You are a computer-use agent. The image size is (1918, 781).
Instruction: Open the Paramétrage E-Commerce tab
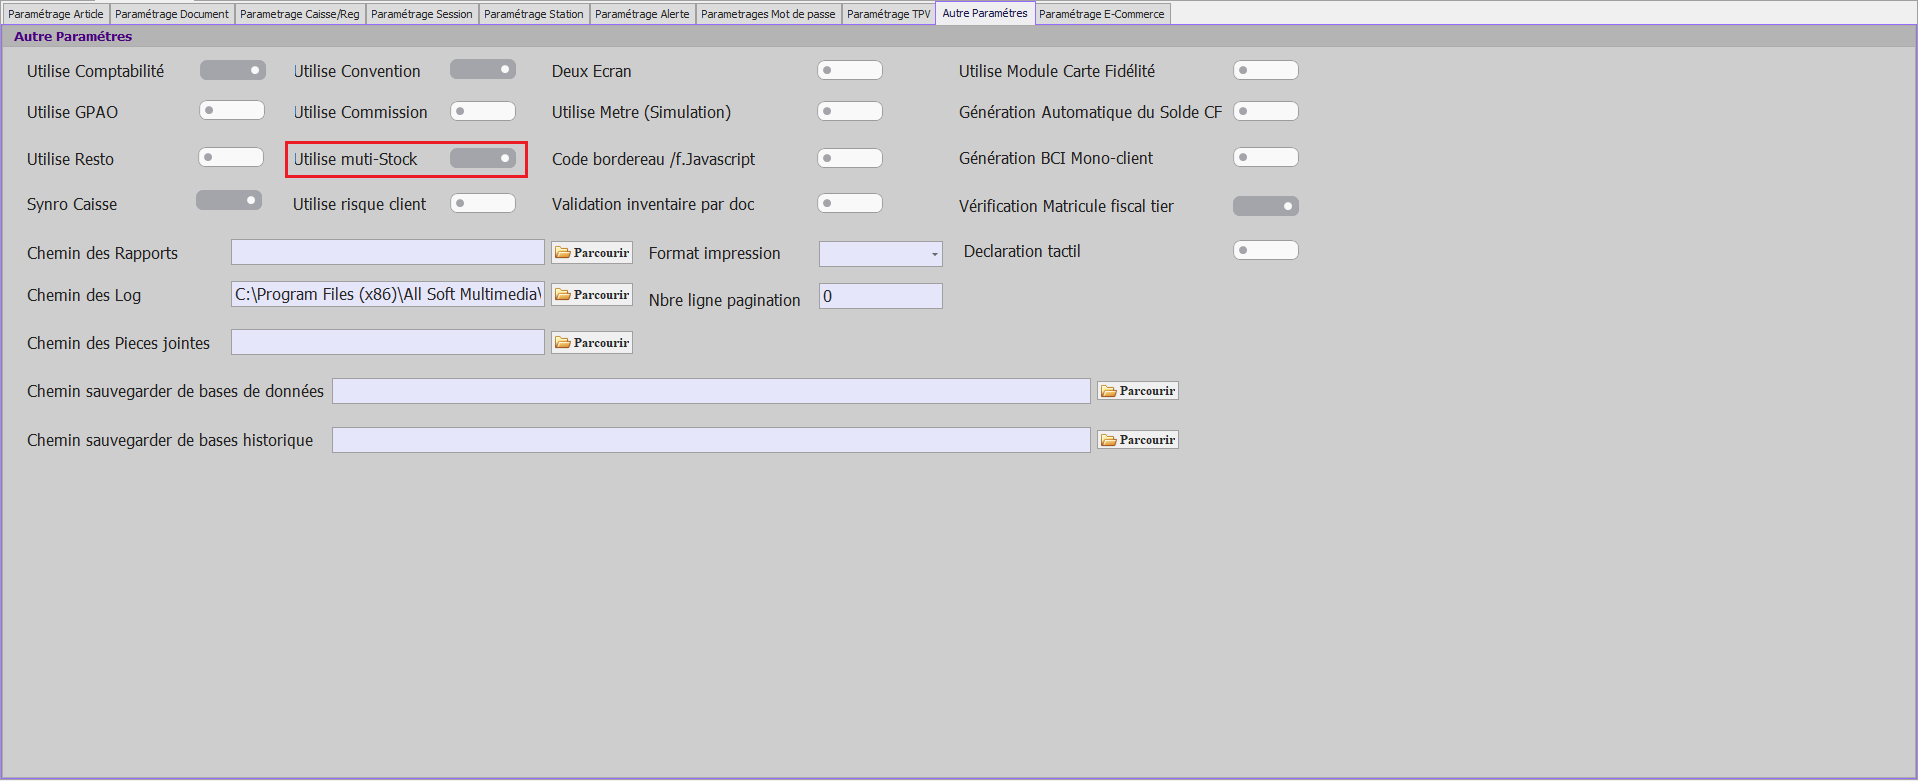(x=1102, y=14)
